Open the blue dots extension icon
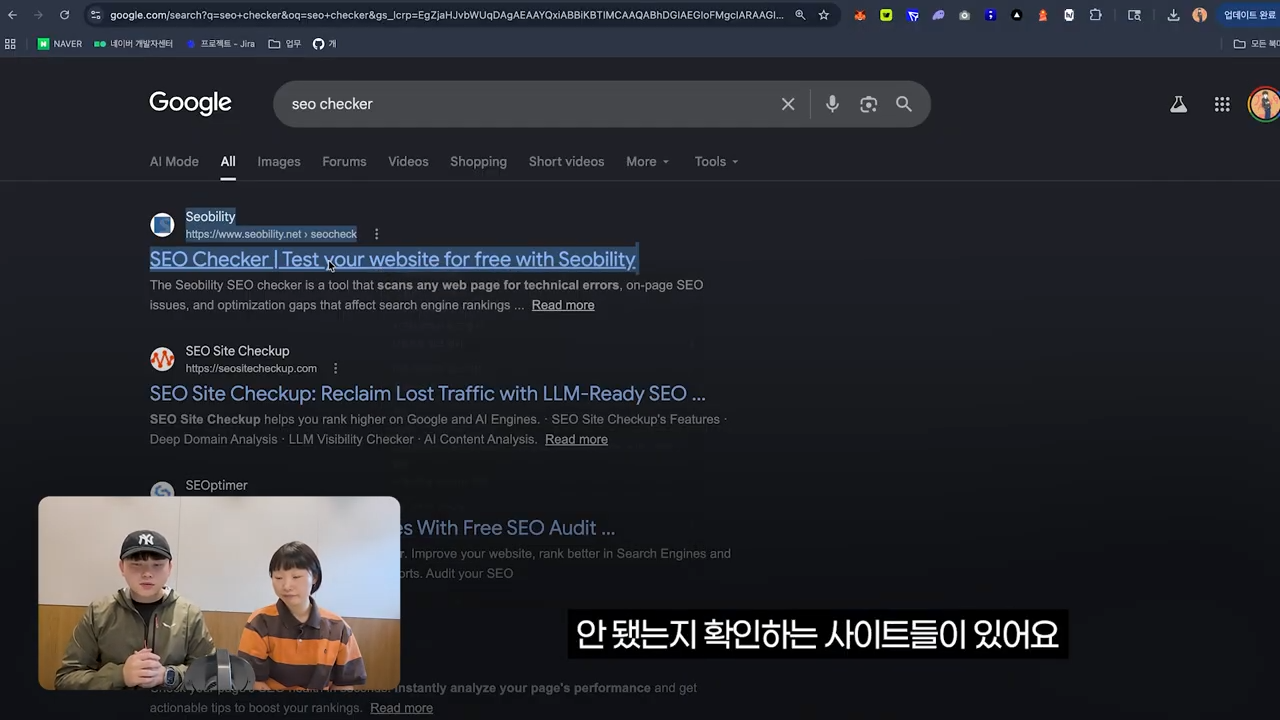The height and width of the screenshot is (720, 1280). [x=990, y=15]
